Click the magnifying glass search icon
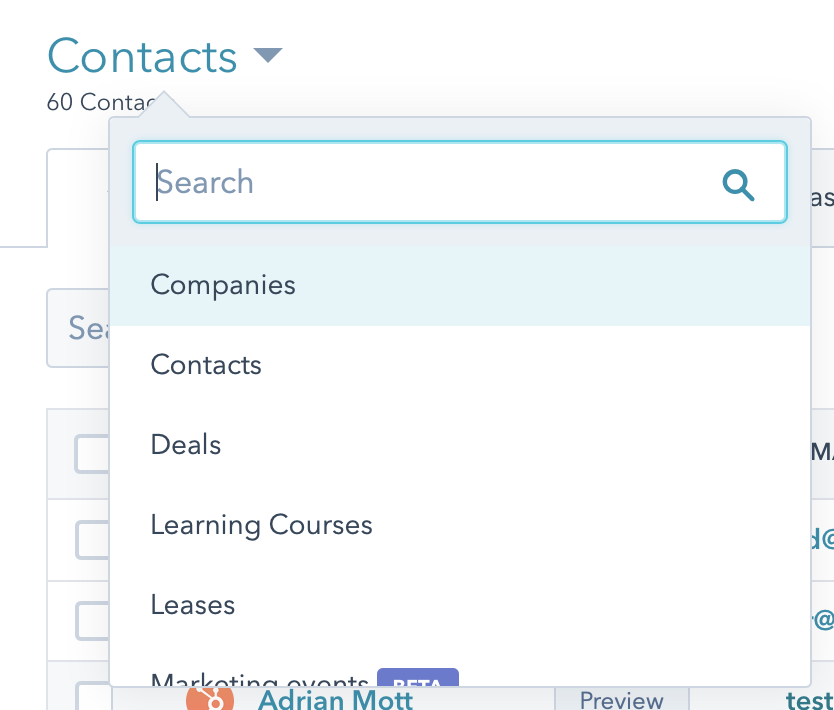The image size is (834, 710). (x=738, y=183)
